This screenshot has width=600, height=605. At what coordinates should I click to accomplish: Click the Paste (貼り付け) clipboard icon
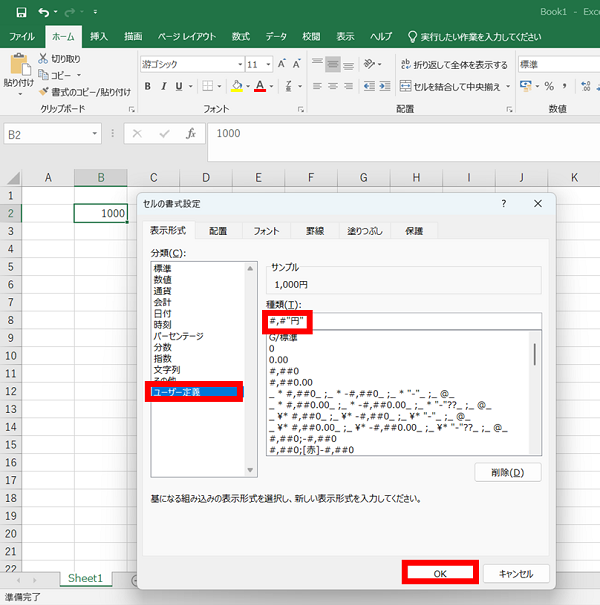pos(19,65)
